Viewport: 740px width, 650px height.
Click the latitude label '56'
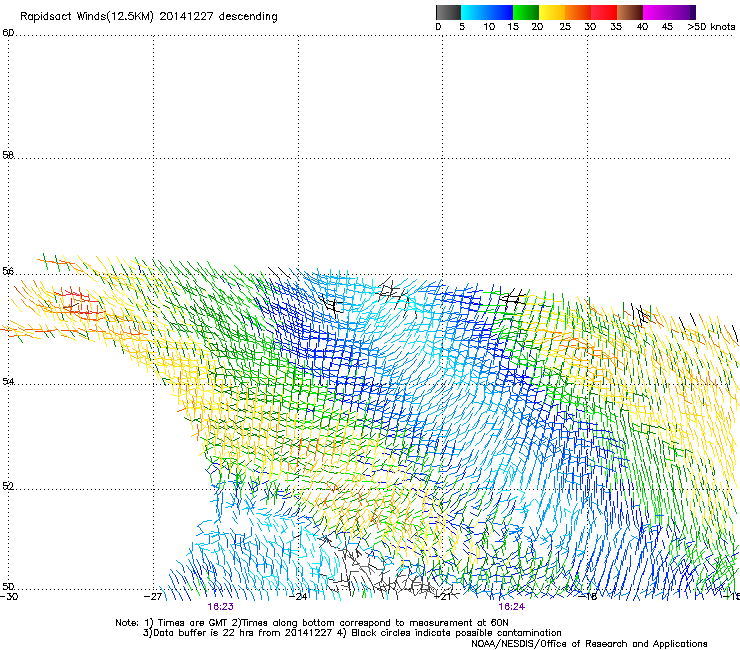(x=8, y=271)
